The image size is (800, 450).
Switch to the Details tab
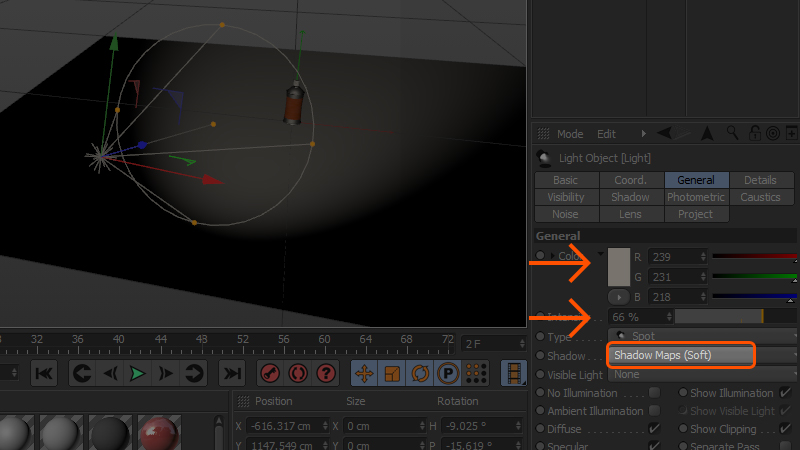(x=760, y=180)
